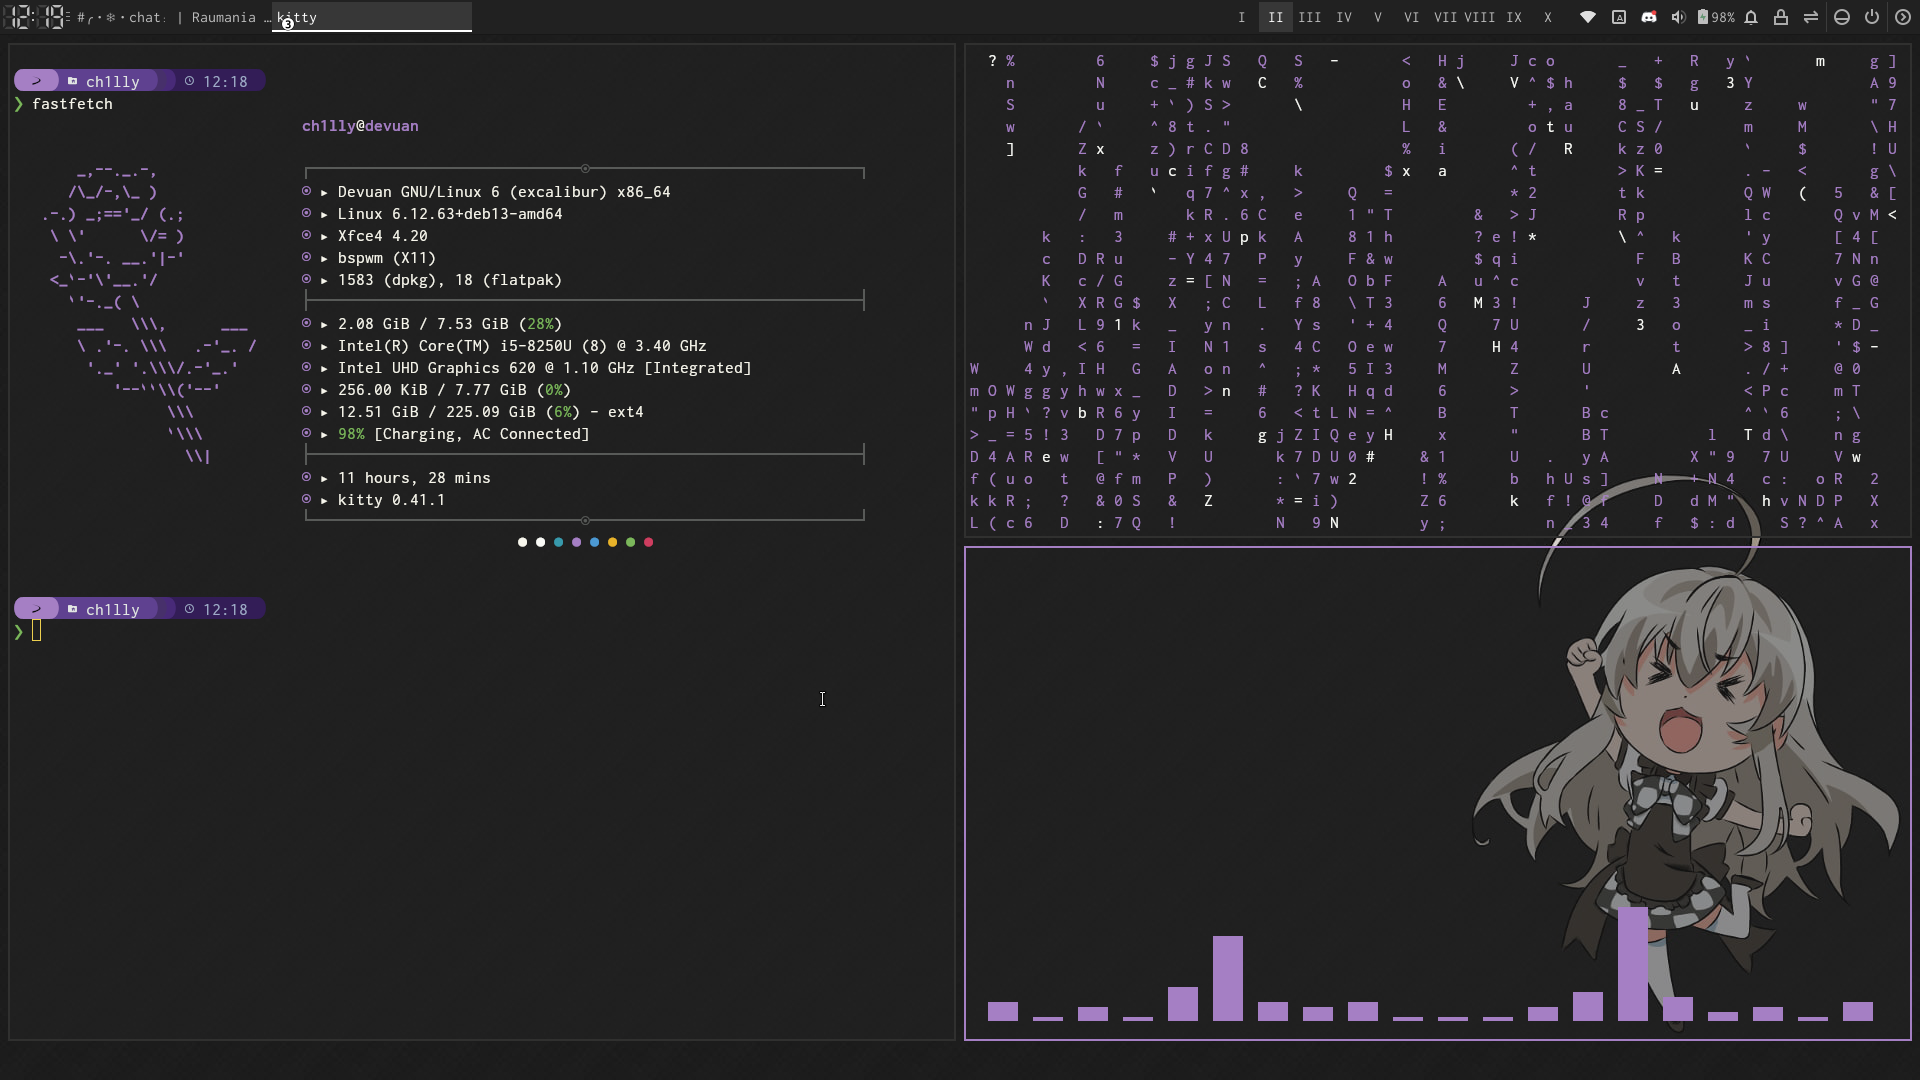Expand the panel with right chevron
Screen dimensions: 1920x1080
[x=1903, y=17]
